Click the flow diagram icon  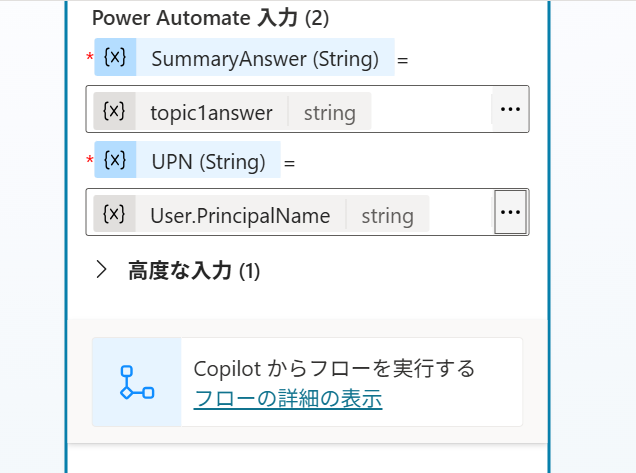[x=137, y=383]
